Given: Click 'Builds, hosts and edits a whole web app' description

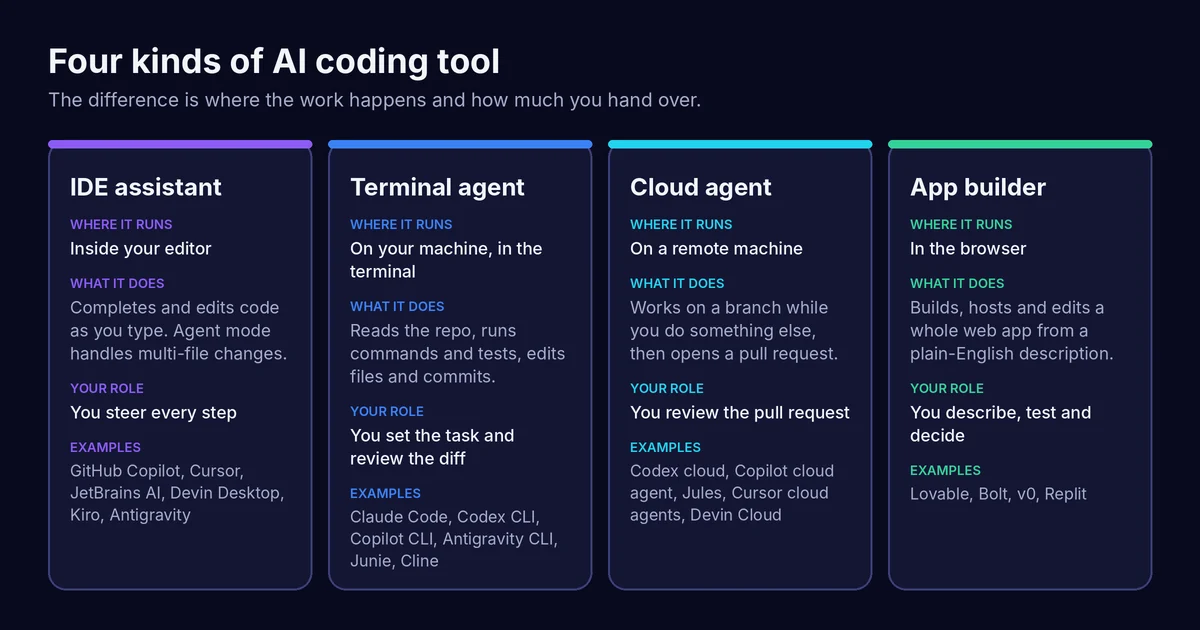Looking at the screenshot, I should [1011, 331].
